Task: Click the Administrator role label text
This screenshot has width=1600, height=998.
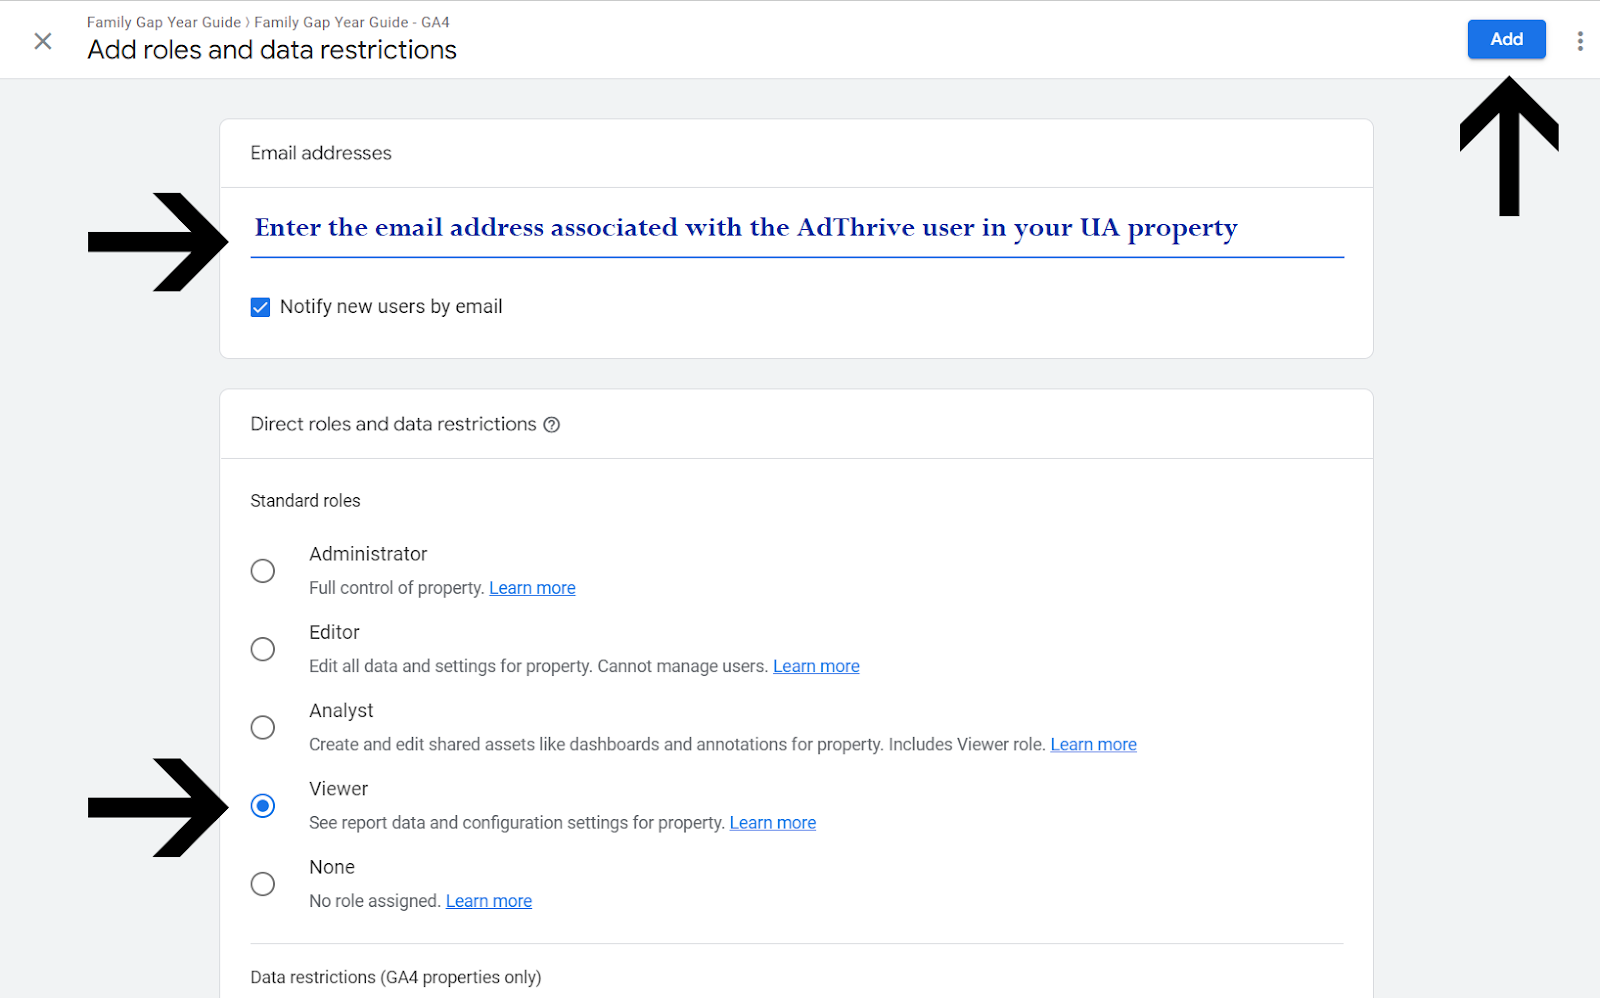Action: (368, 554)
